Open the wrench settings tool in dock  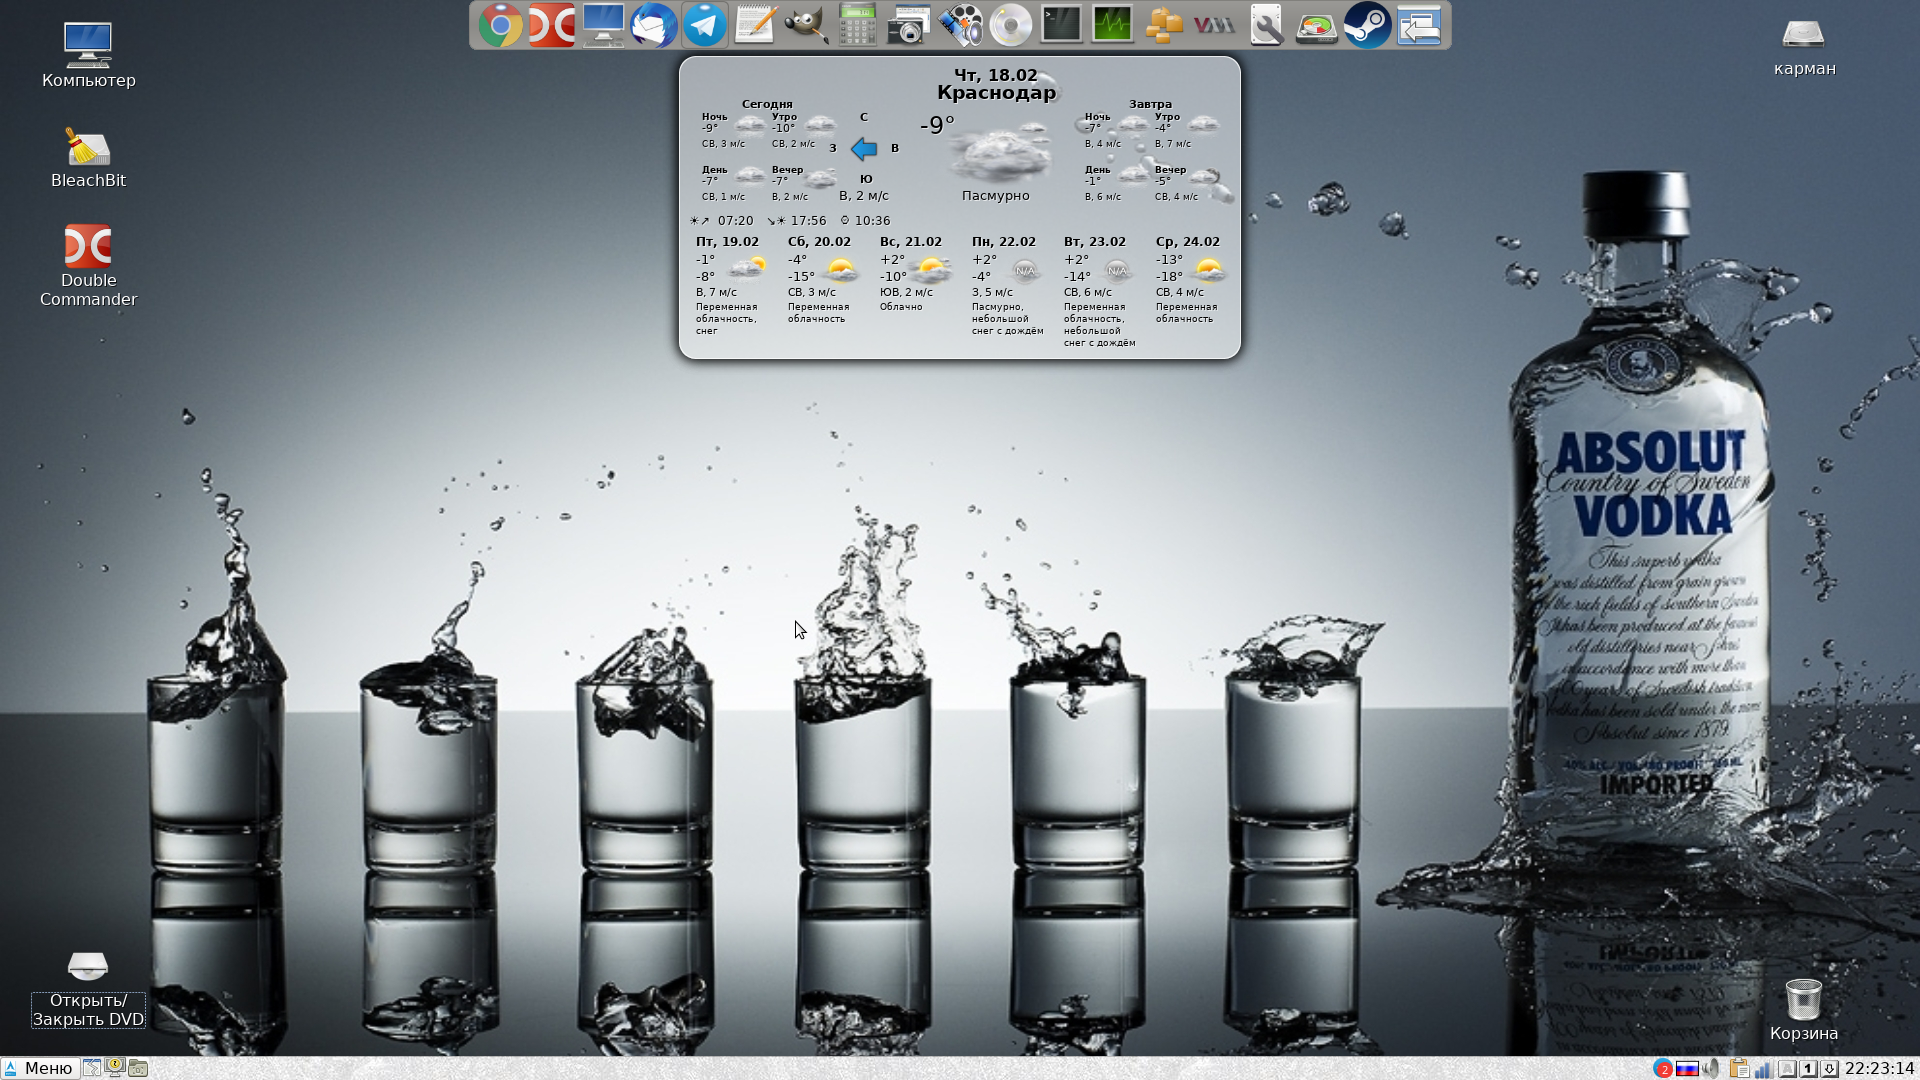1266,25
